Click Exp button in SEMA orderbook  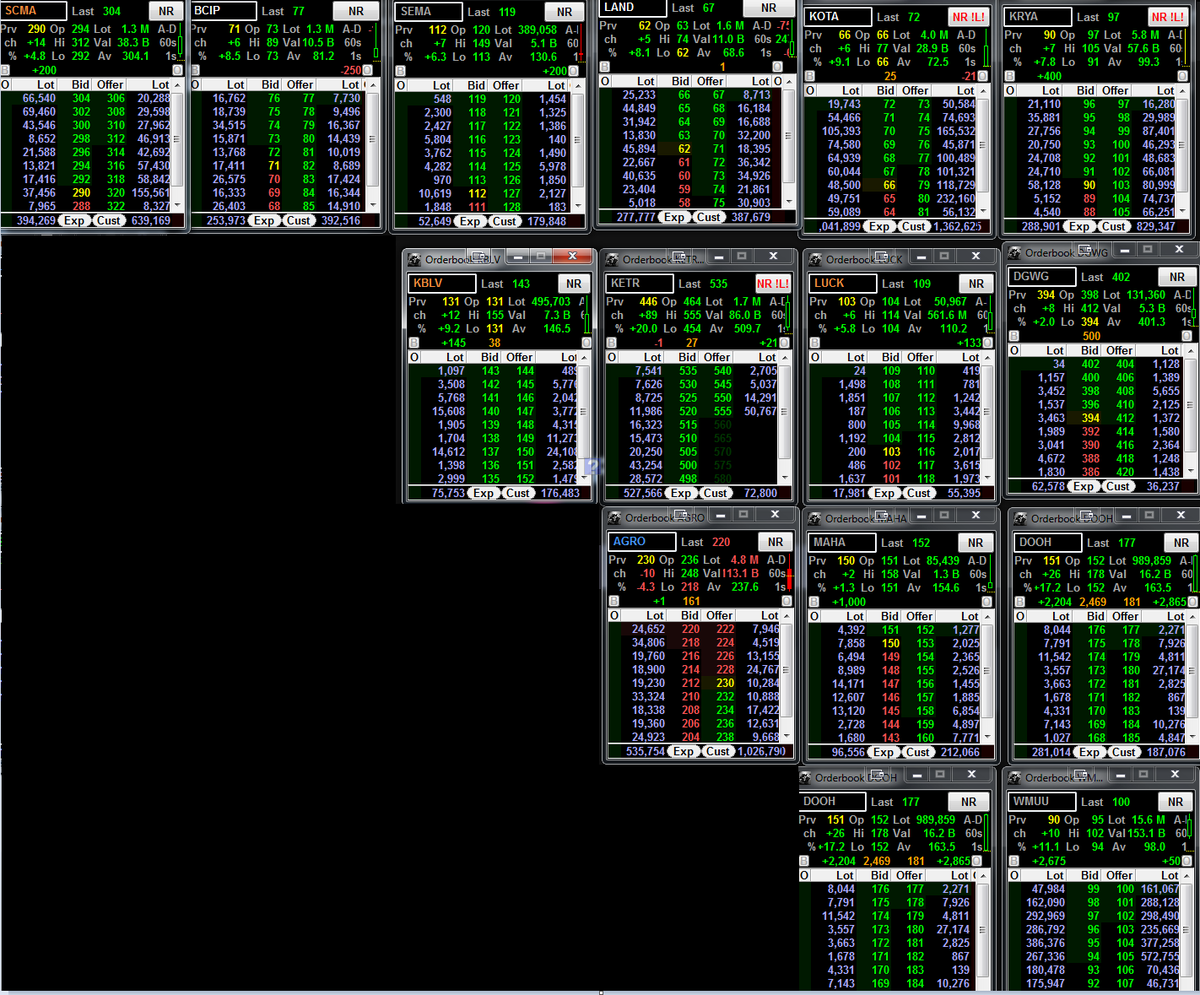point(472,221)
